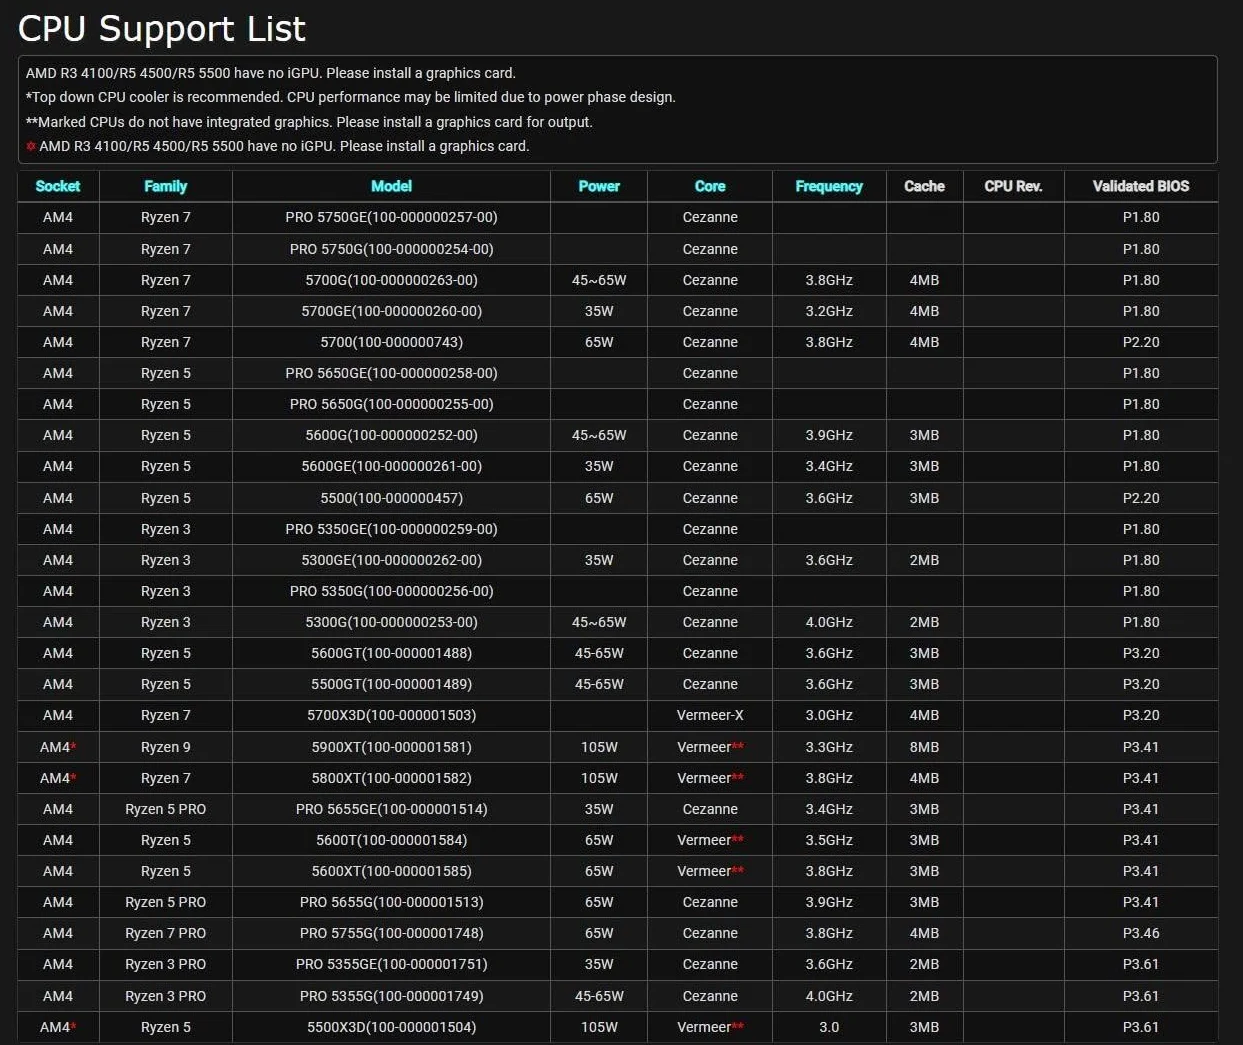Select model PRO 5350G(100-000000256-00)
This screenshot has width=1243, height=1045.
pyautogui.click(x=391, y=591)
